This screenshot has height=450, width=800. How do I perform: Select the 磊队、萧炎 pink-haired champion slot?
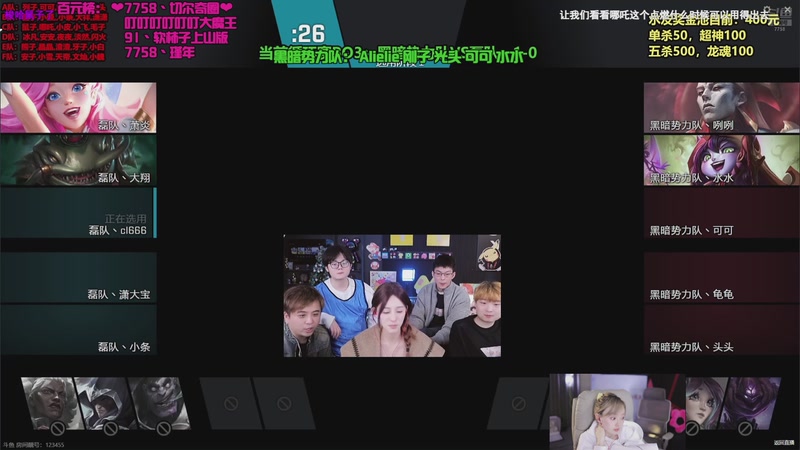(x=78, y=108)
